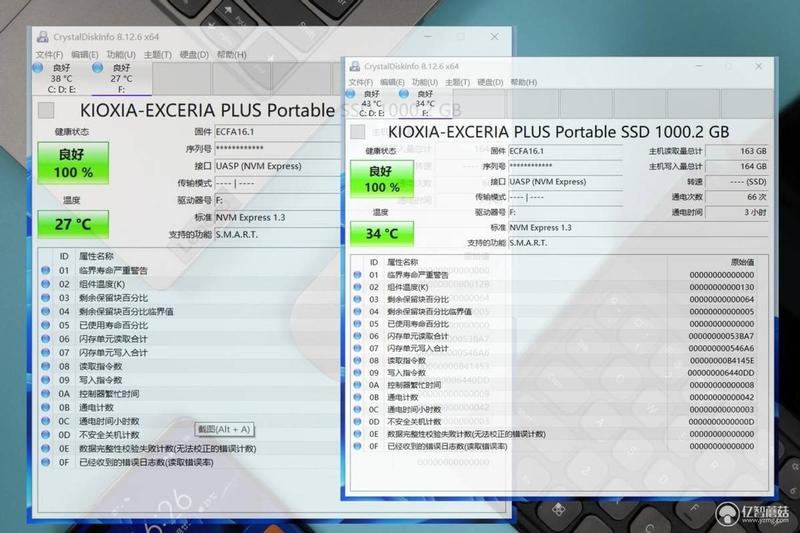
Task: Click the status circle for row 0A in the 34 °C window
Action: [357, 385]
